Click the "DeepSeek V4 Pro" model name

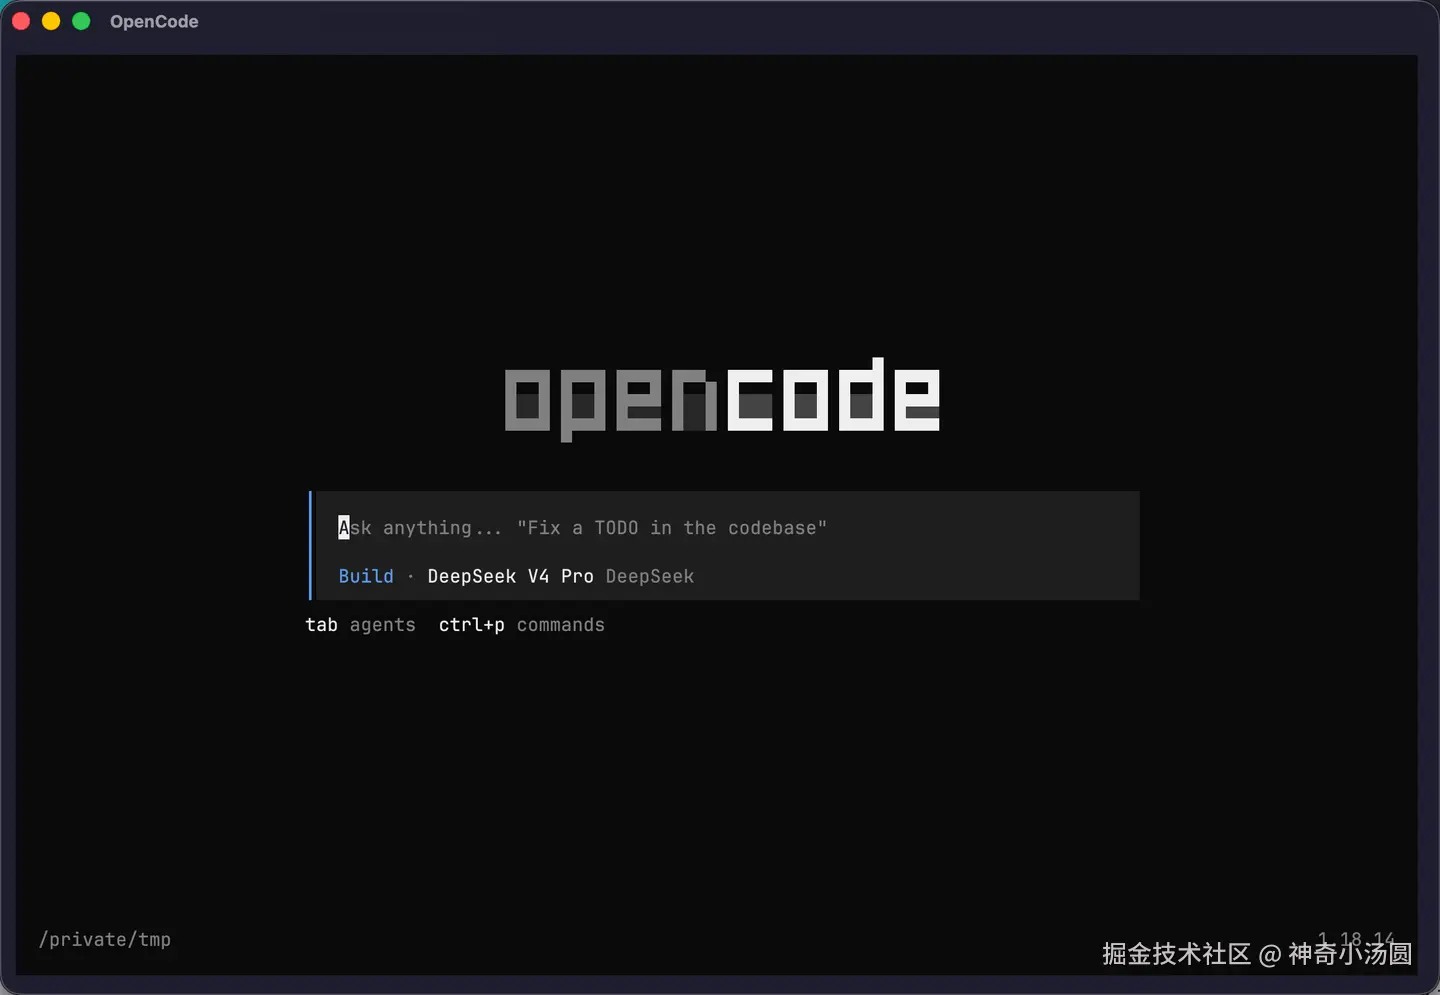(x=510, y=576)
